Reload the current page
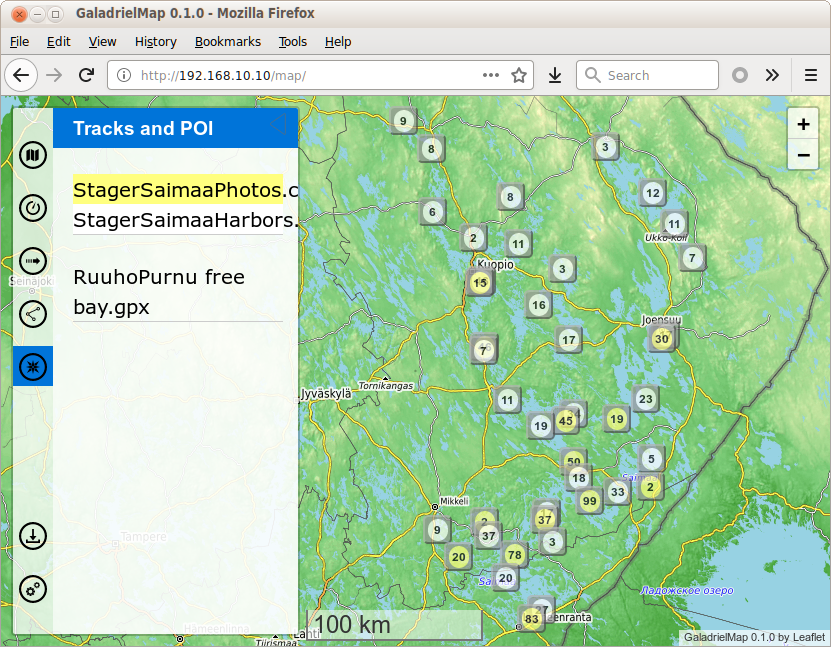Viewport: 831px width, 647px height. point(86,75)
